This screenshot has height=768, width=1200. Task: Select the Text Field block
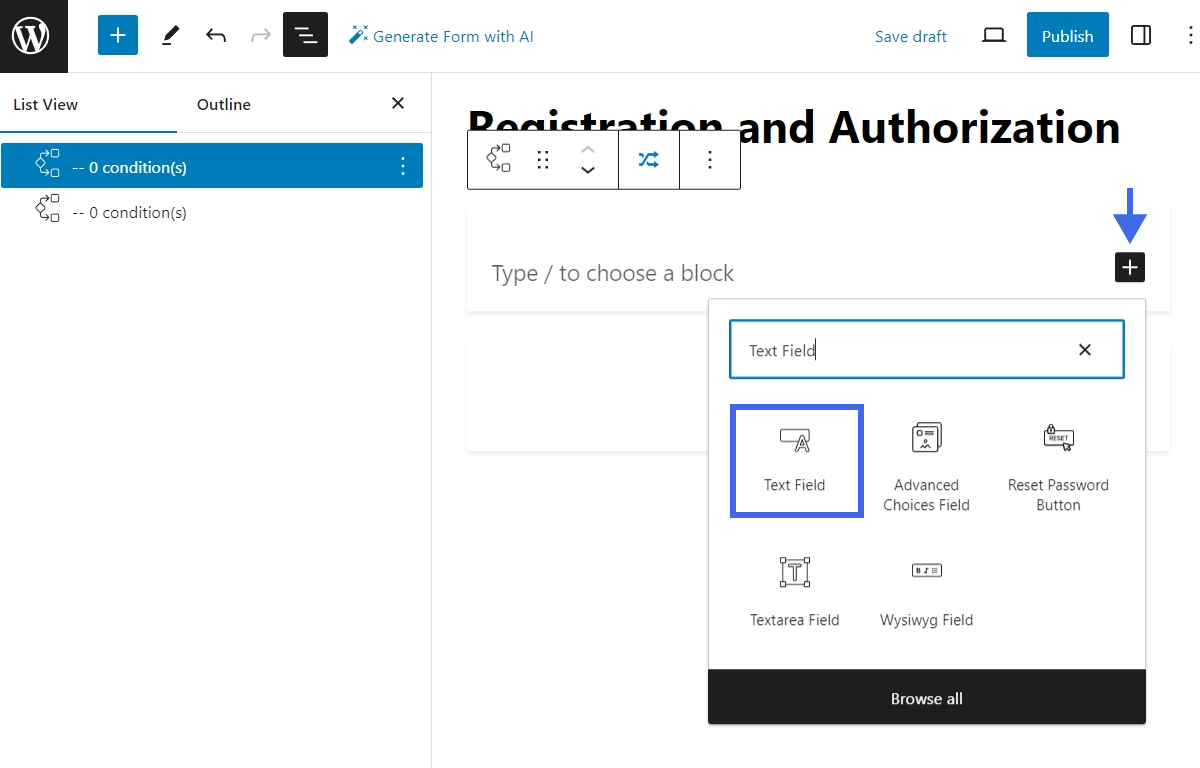tap(796, 460)
